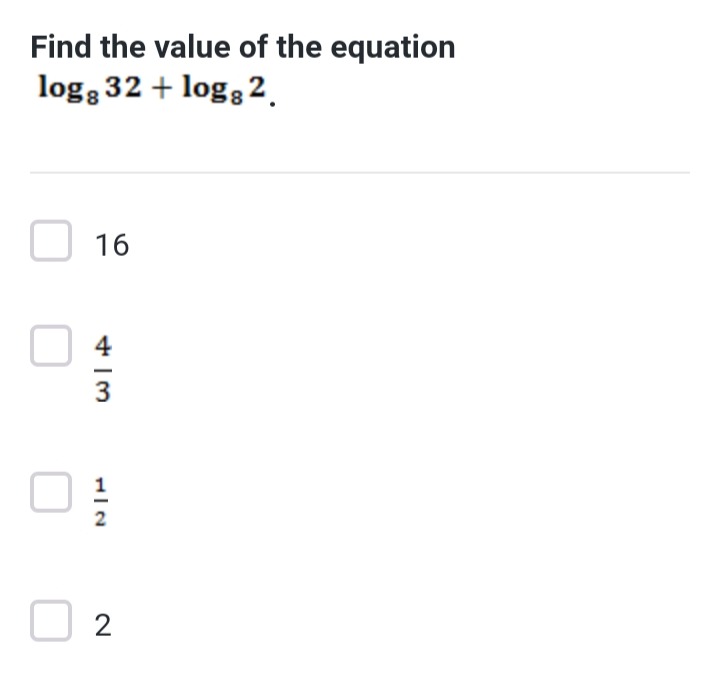The width and height of the screenshot is (720, 685).
Task: Tick the checkbox next to 4/3
Action: pyautogui.click(x=51, y=346)
